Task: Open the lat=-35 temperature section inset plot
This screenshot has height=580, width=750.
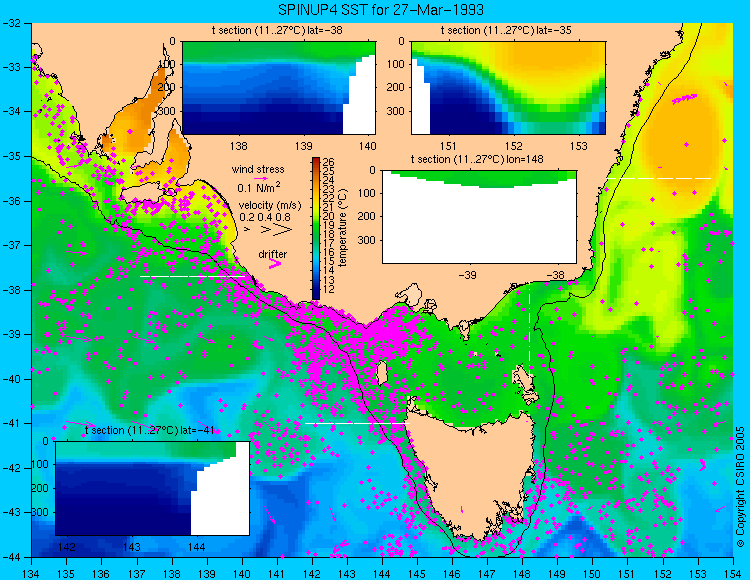Action: [508, 88]
